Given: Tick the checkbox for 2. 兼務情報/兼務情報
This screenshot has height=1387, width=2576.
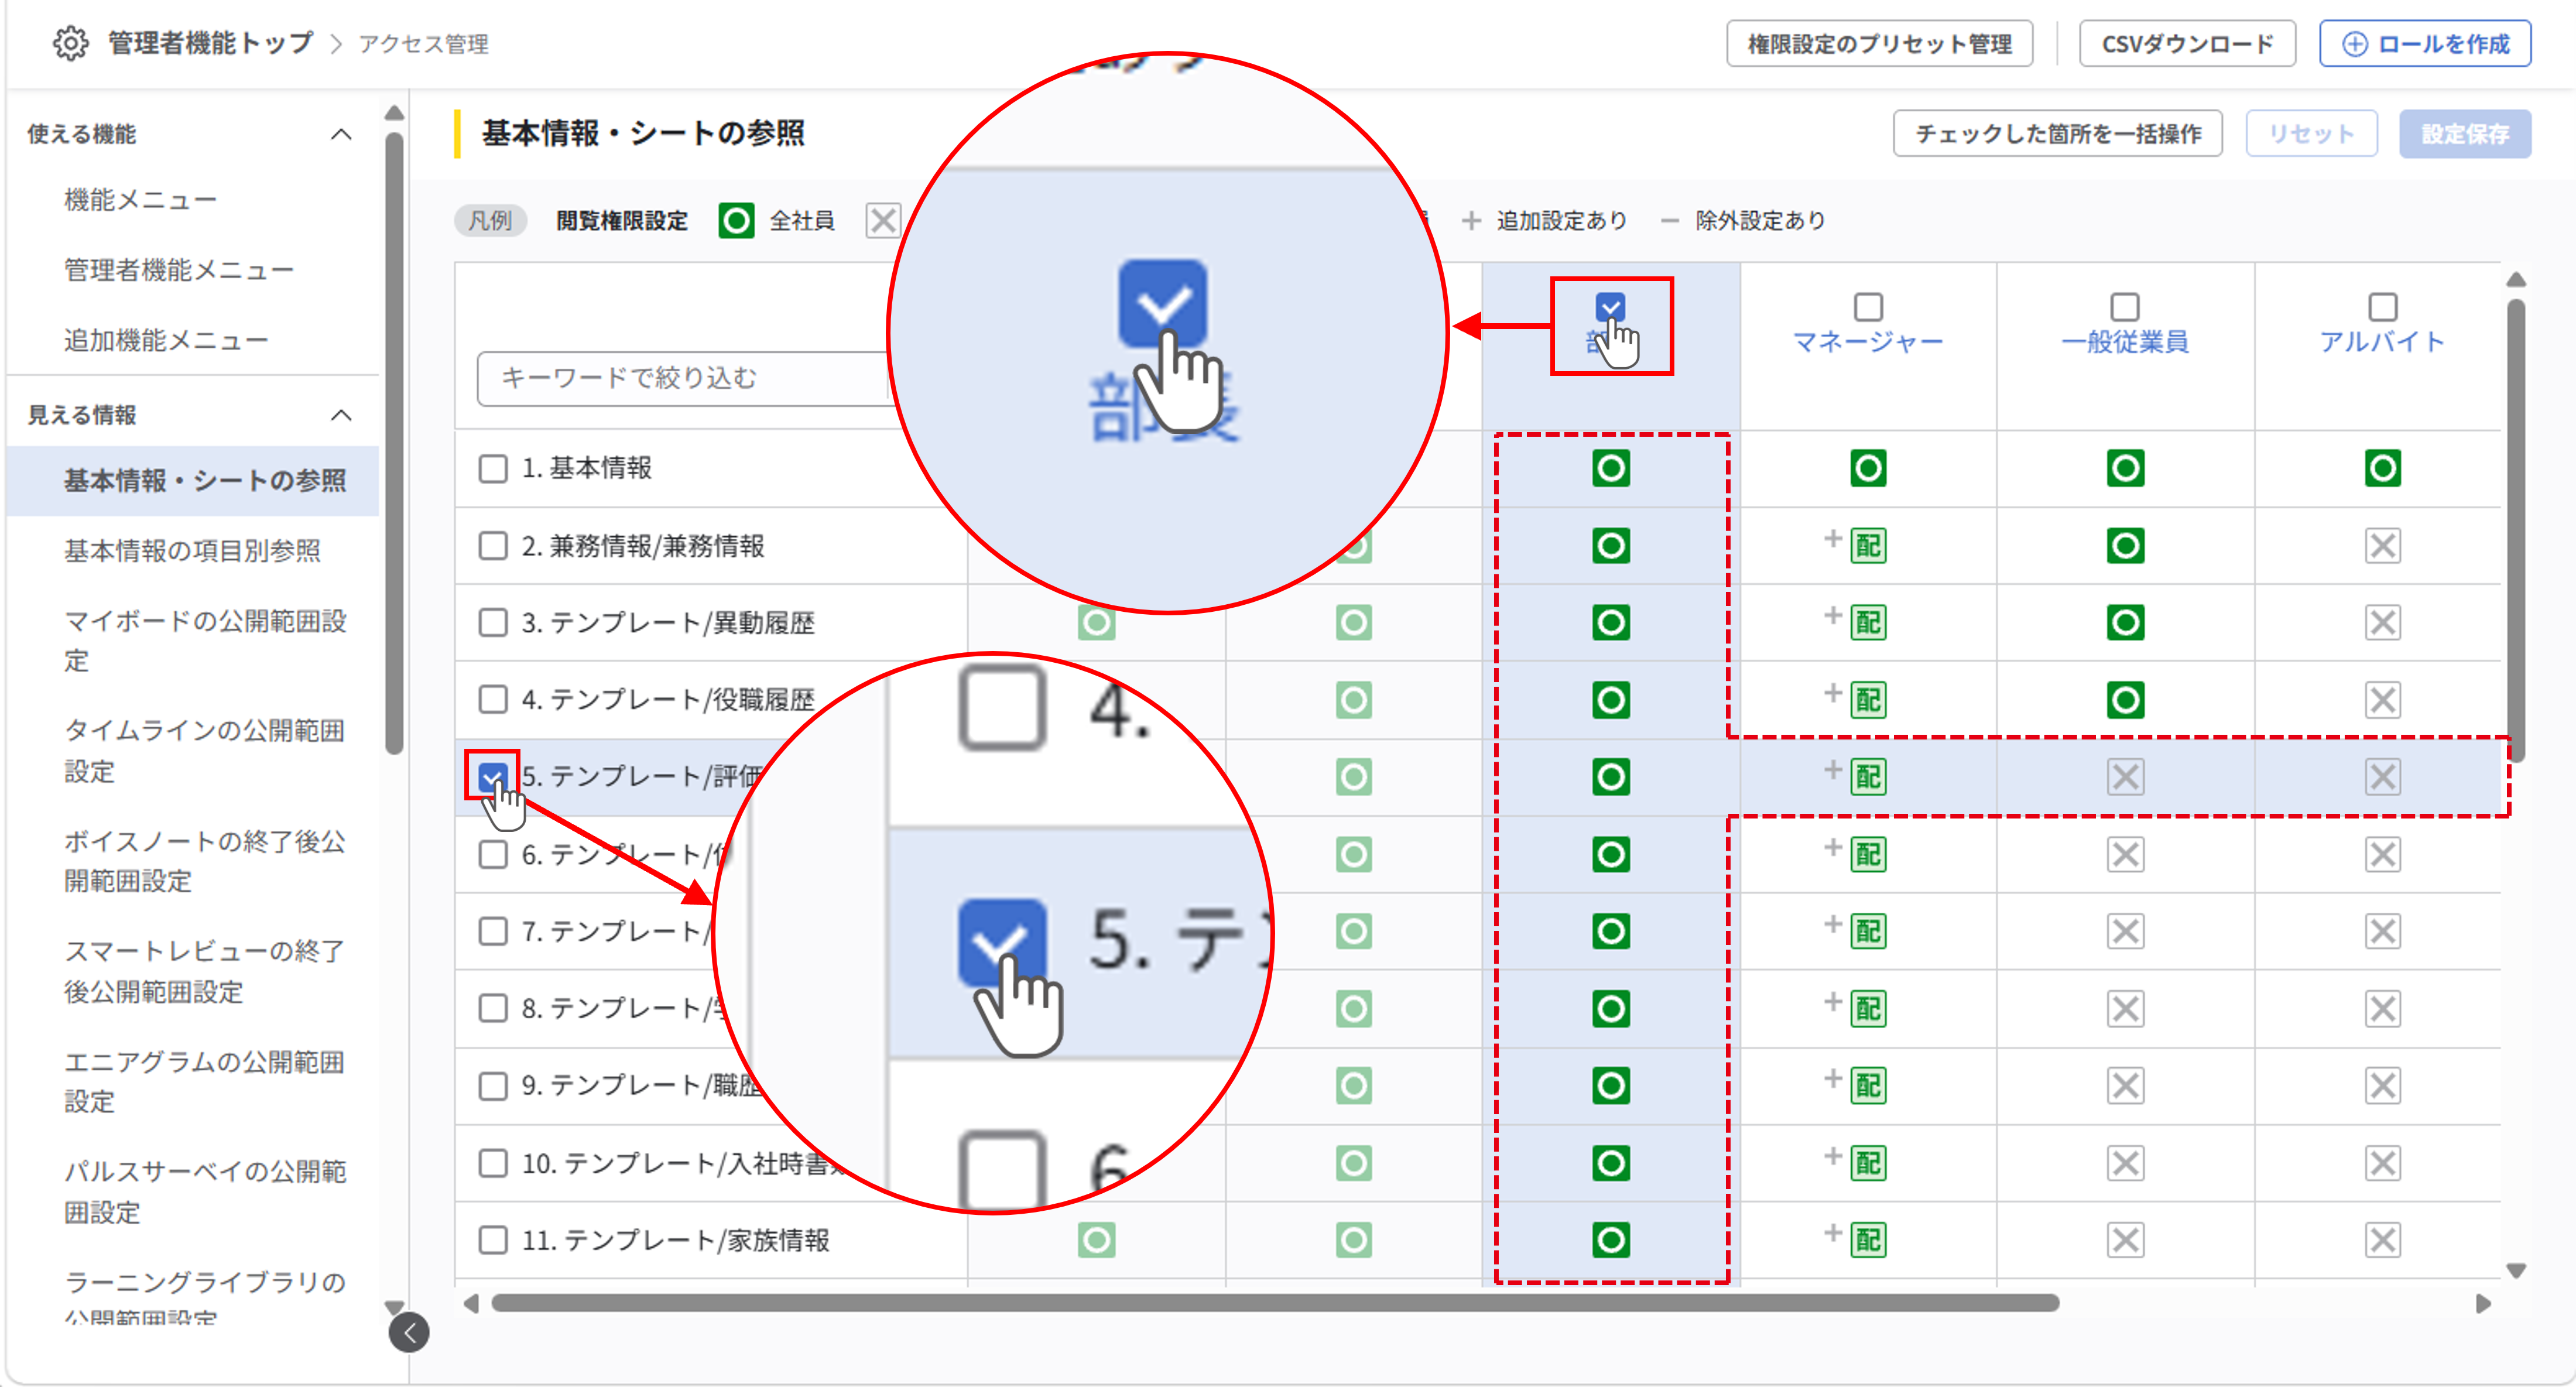Looking at the screenshot, I should tap(493, 546).
